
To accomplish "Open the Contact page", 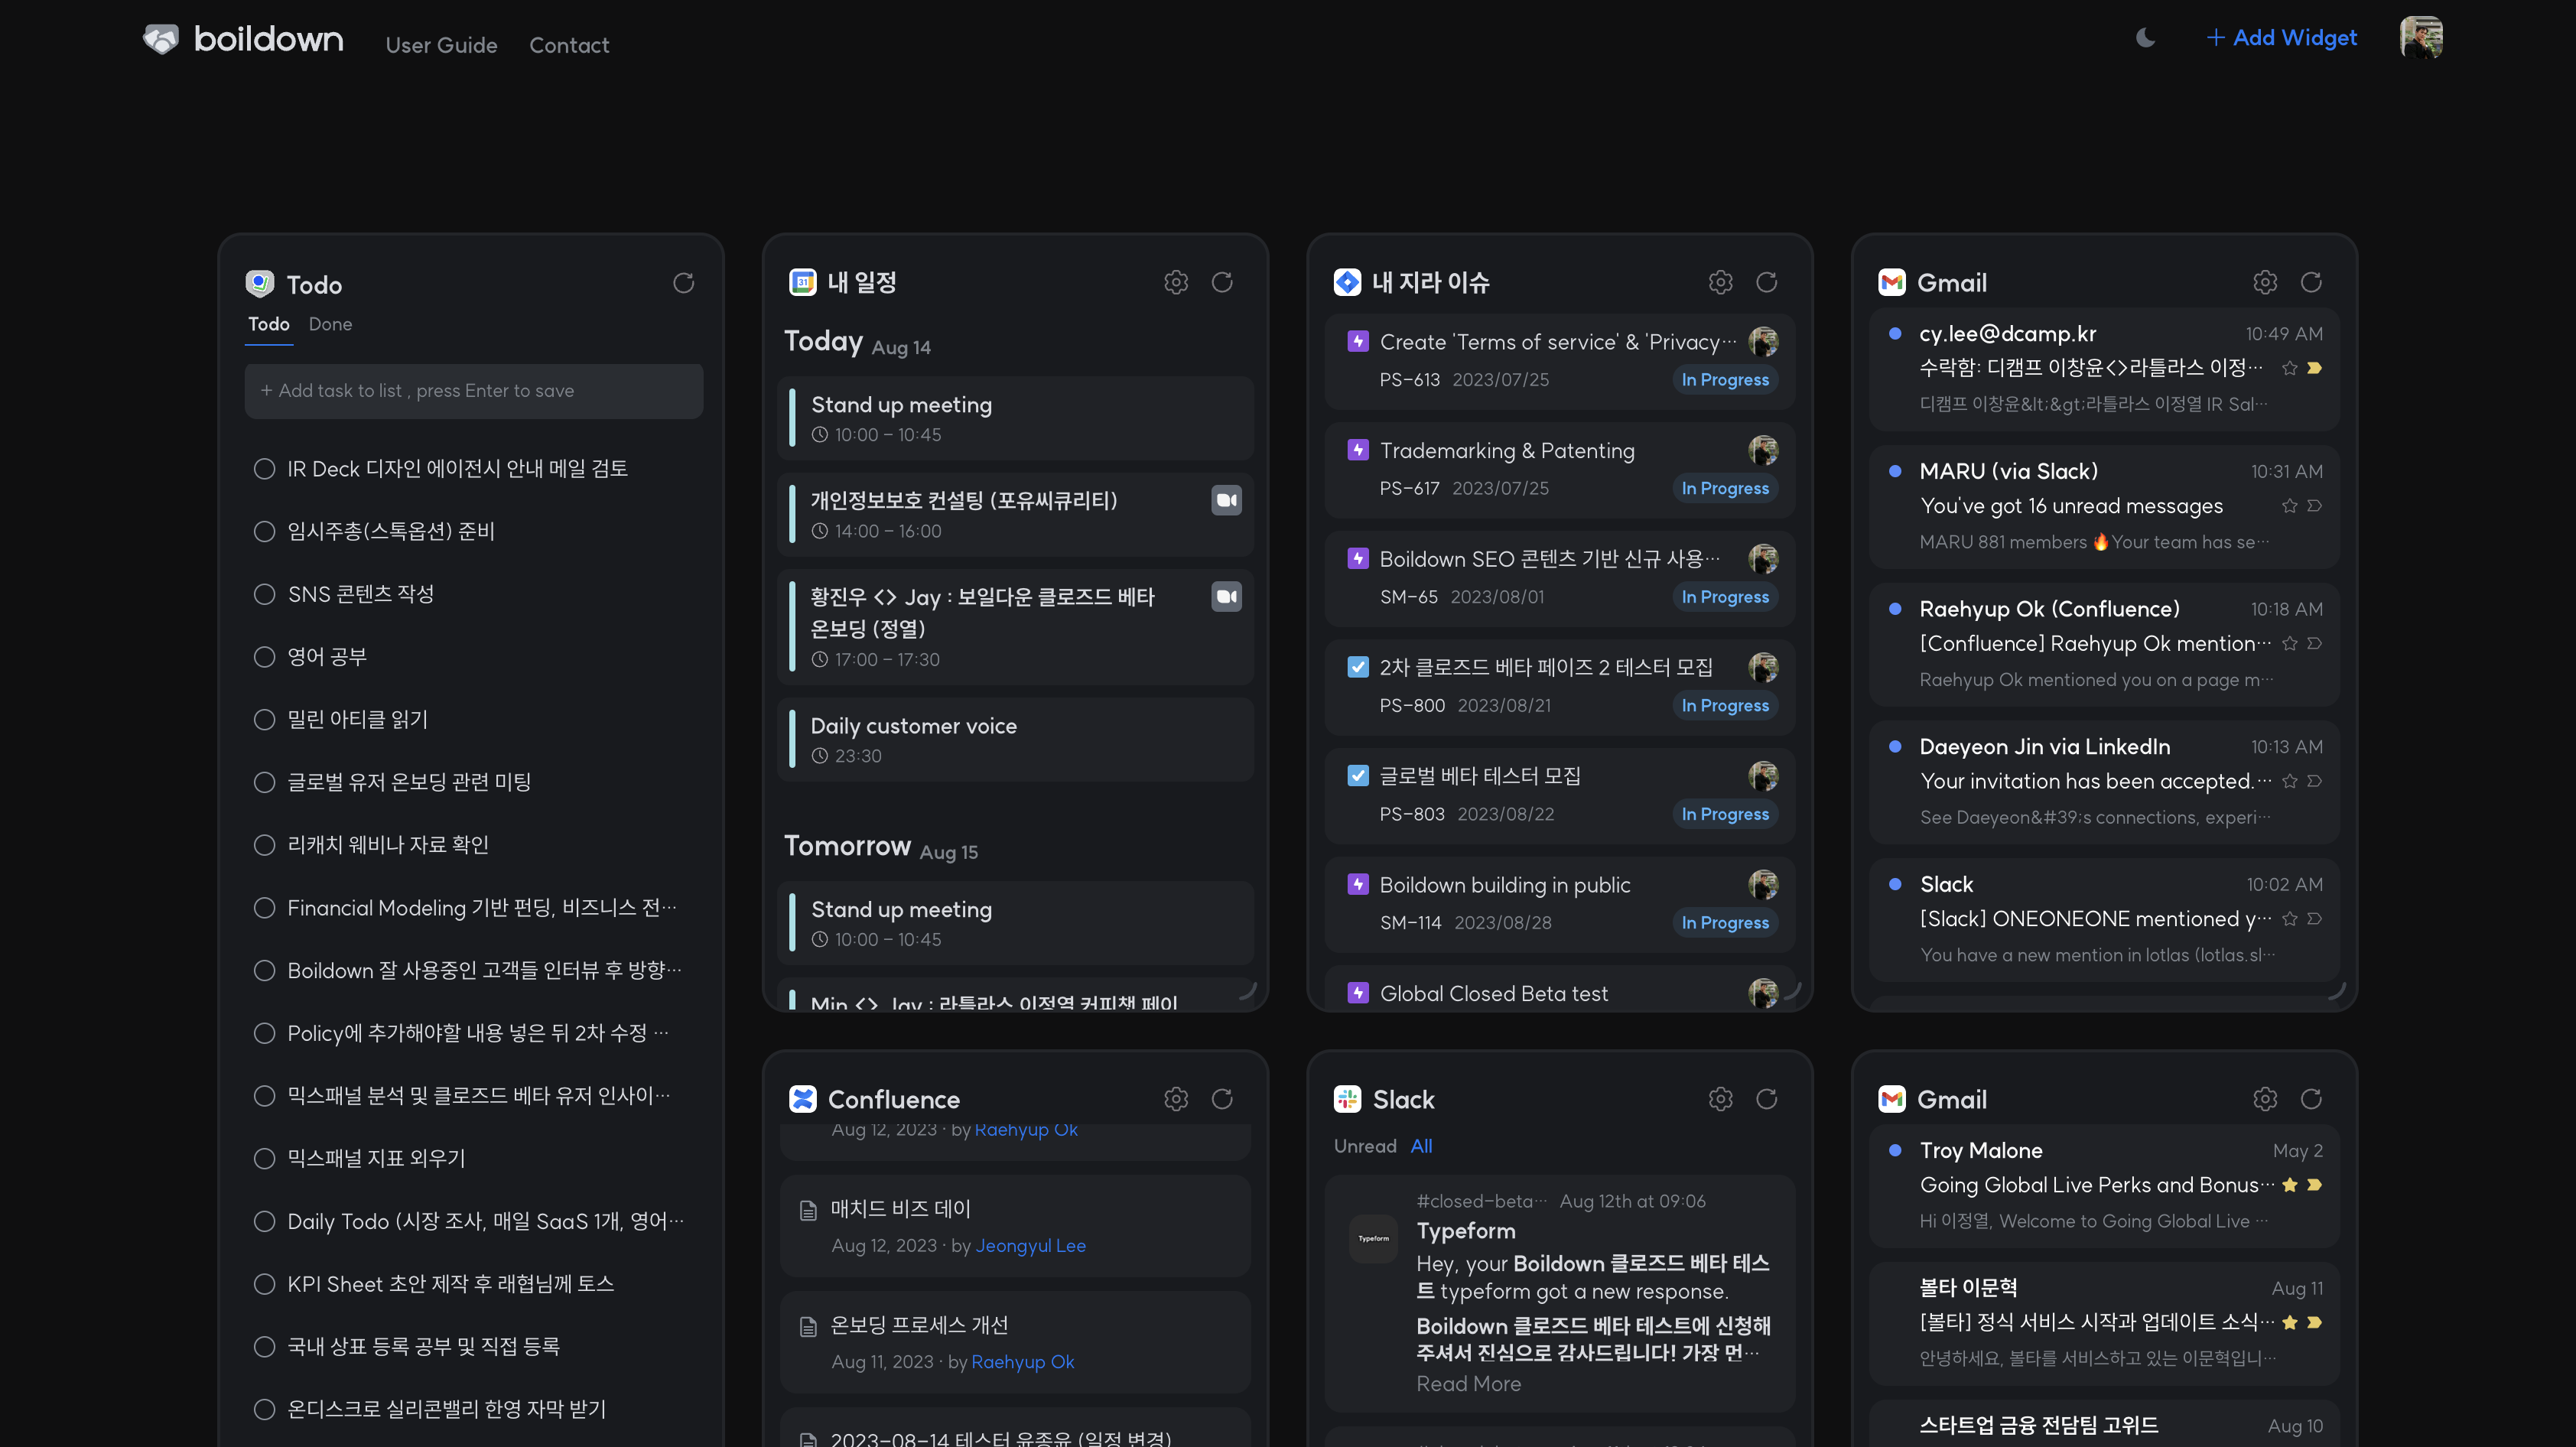I will pos(569,45).
